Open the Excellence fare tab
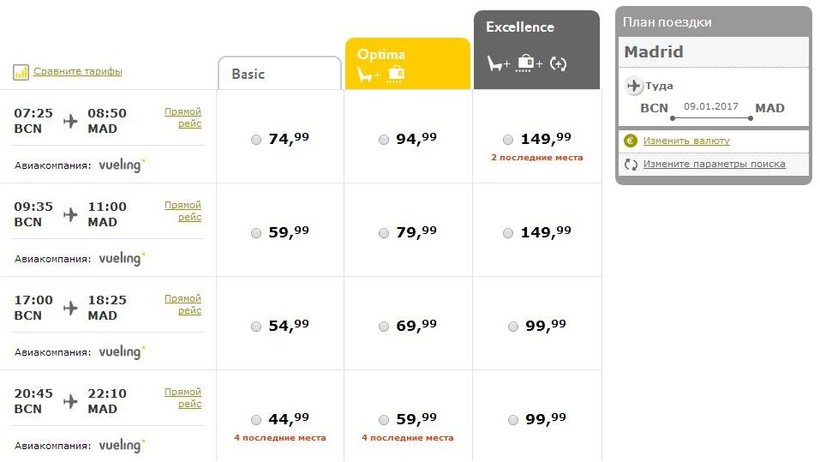Screen dimensions: 820x462 click(537, 50)
